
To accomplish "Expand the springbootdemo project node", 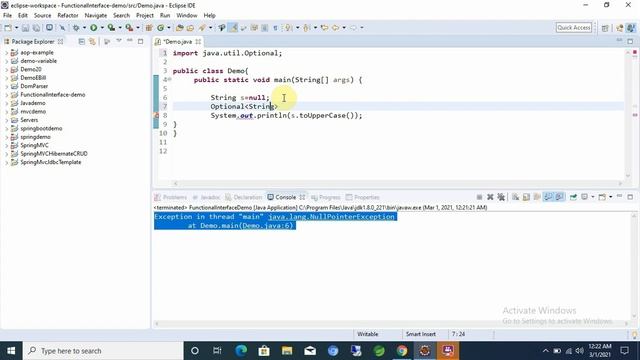I will pyautogui.click(x=7, y=129).
